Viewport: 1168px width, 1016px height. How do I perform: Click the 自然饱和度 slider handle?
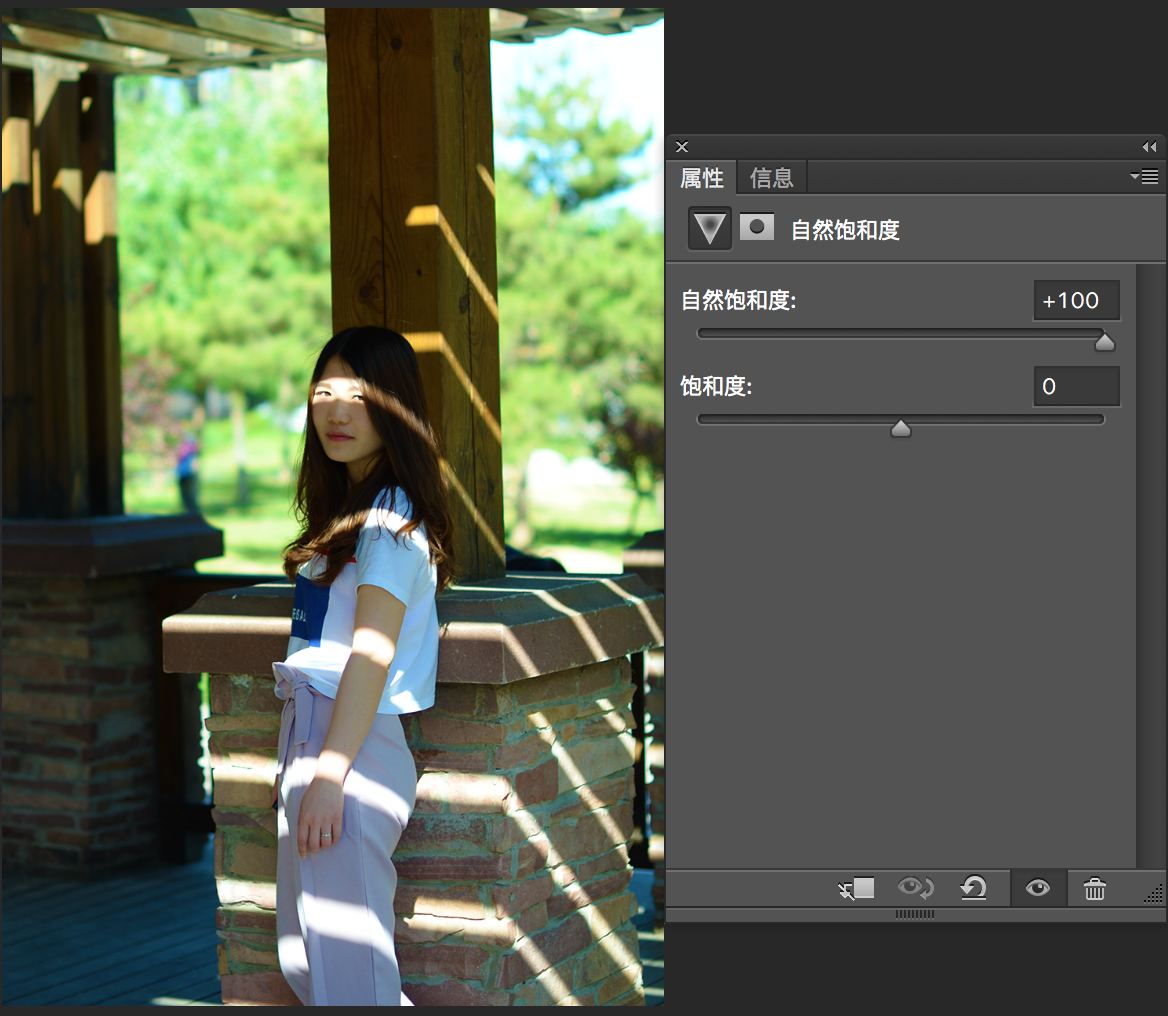[1105, 342]
